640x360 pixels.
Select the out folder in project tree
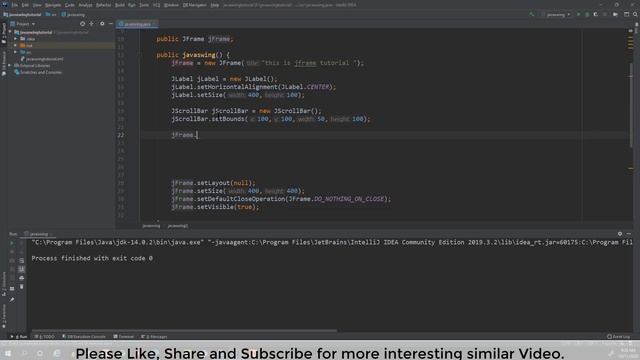click(29, 45)
